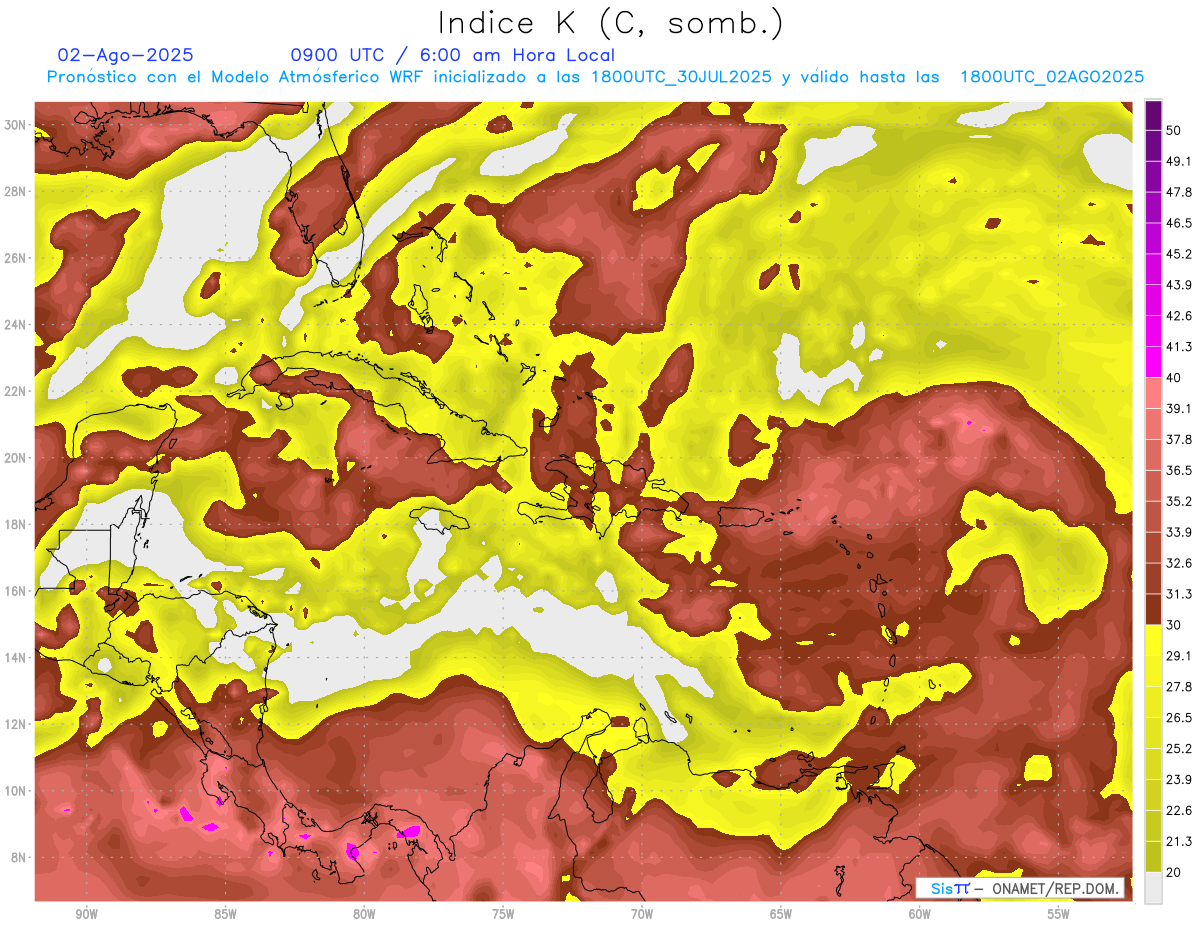Click the latitude label "18N"
The height and width of the screenshot is (927, 1200).
click(x=15, y=525)
